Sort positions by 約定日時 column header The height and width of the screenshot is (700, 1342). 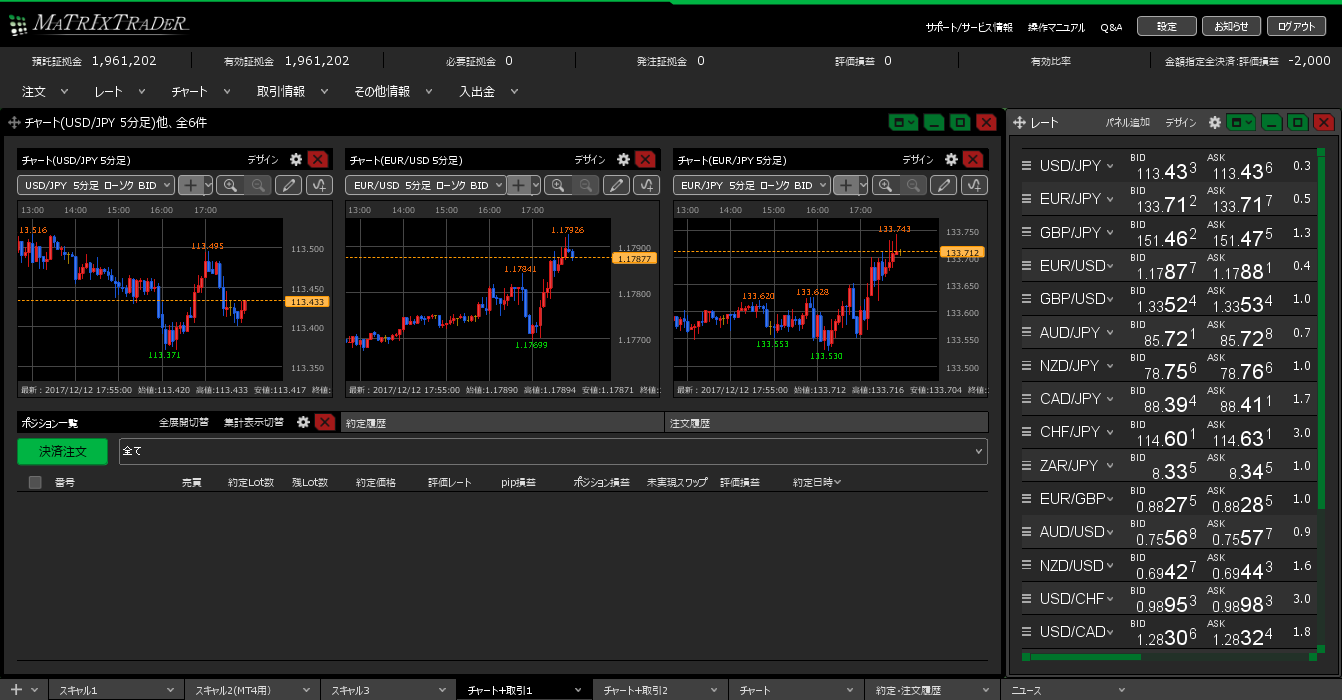[817, 482]
